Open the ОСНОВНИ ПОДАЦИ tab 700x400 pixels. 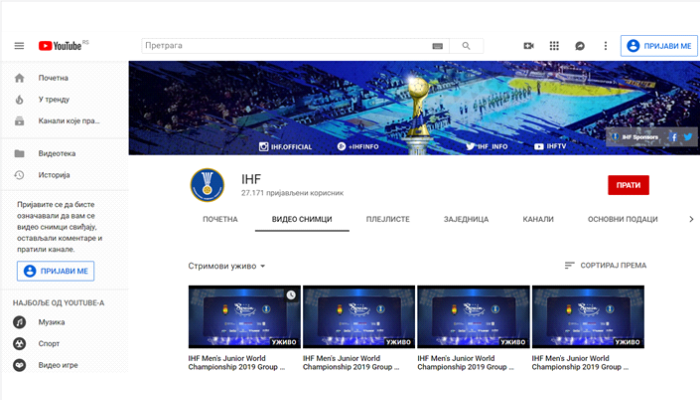622,219
